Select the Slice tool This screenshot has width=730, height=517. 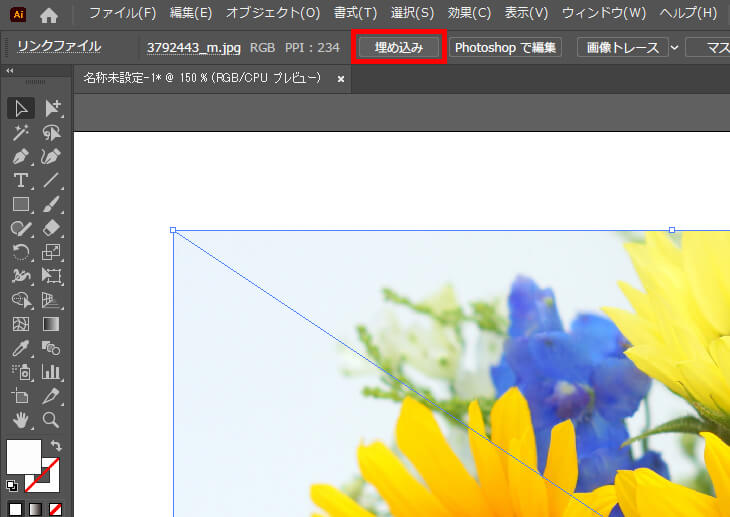click(x=52, y=396)
